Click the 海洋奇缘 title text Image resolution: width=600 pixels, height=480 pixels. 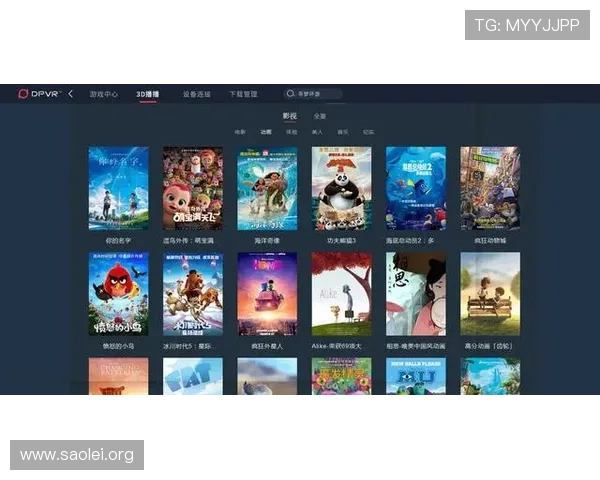[267, 241]
